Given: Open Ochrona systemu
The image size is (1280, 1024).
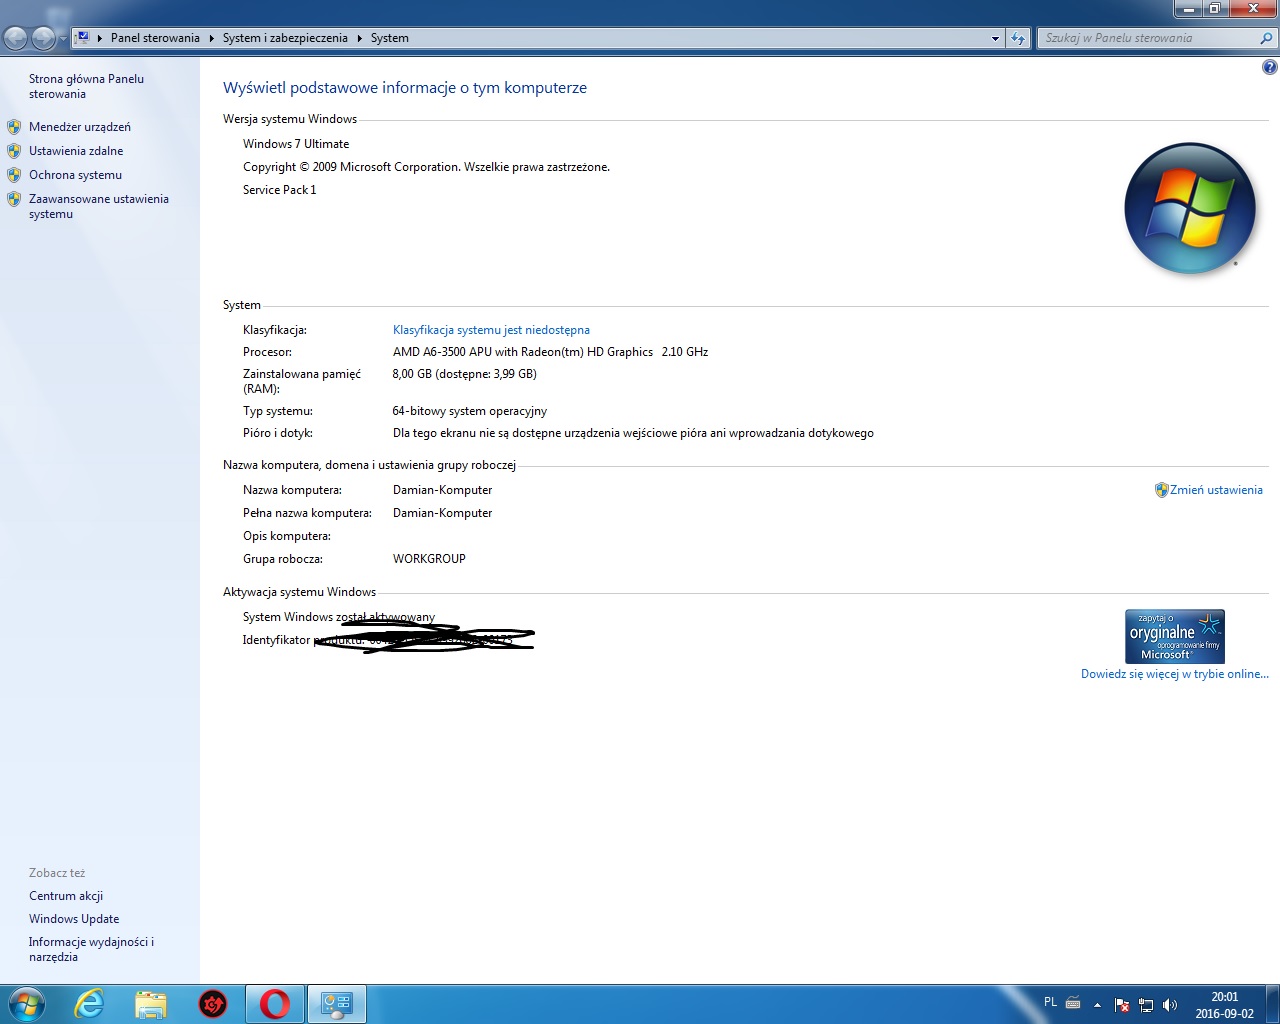Looking at the screenshot, I should point(75,175).
